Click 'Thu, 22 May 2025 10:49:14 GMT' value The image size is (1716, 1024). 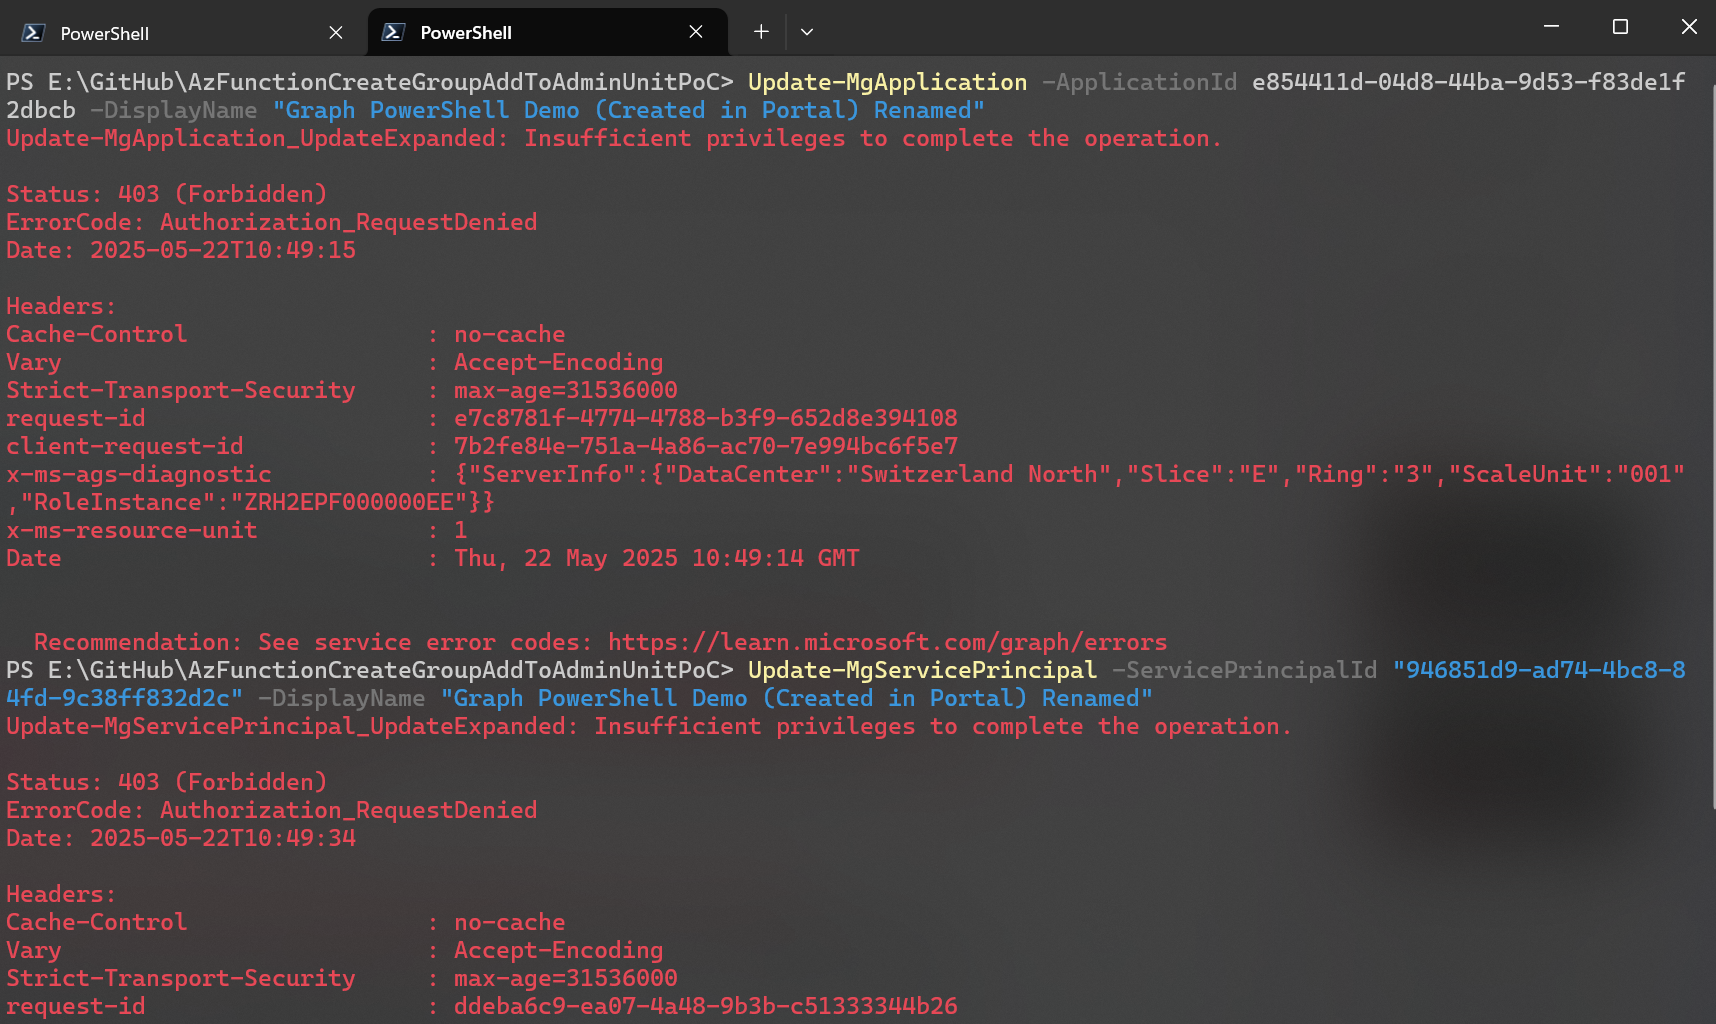coord(657,558)
